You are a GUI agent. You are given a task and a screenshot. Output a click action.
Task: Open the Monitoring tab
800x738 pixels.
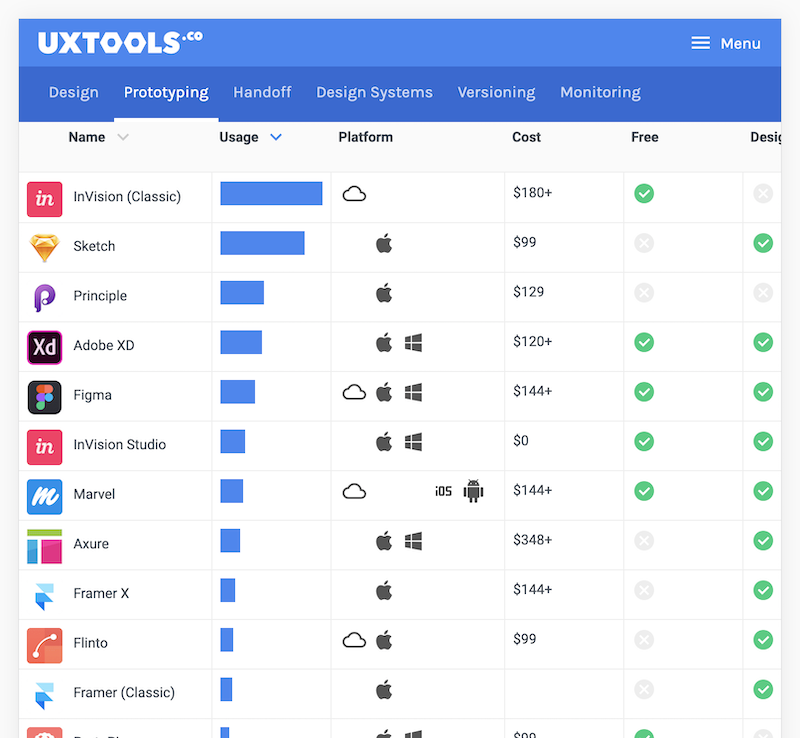pyautogui.click(x=601, y=92)
